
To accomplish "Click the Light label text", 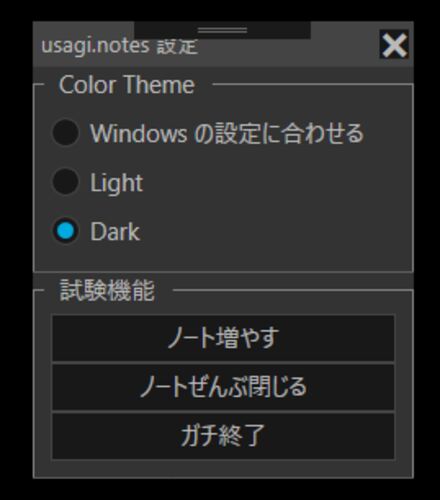I will click(x=116, y=183).
